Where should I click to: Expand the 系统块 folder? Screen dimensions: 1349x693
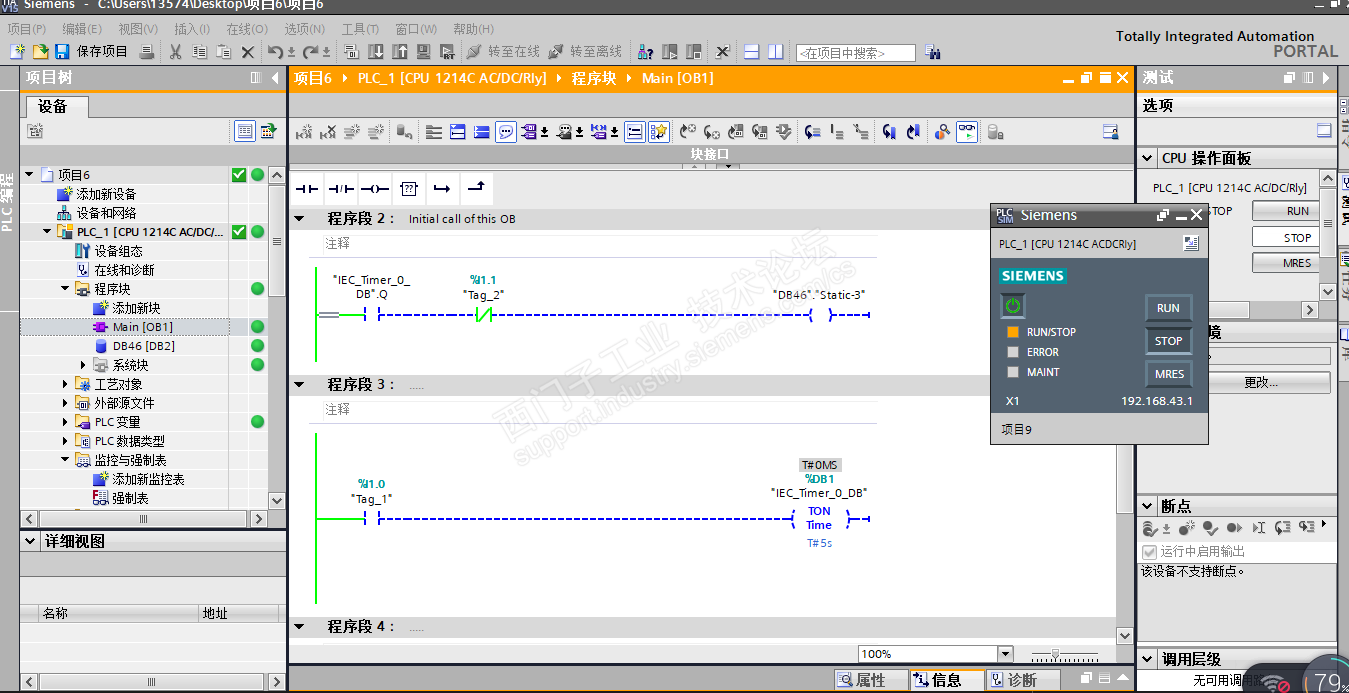(83, 365)
